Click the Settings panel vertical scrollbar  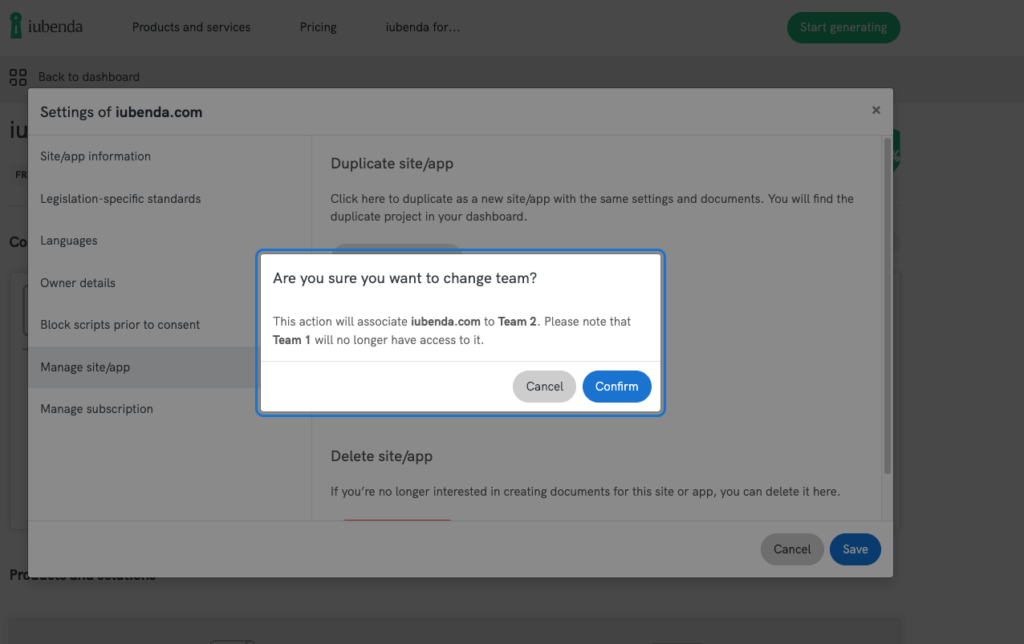coord(886,300)
